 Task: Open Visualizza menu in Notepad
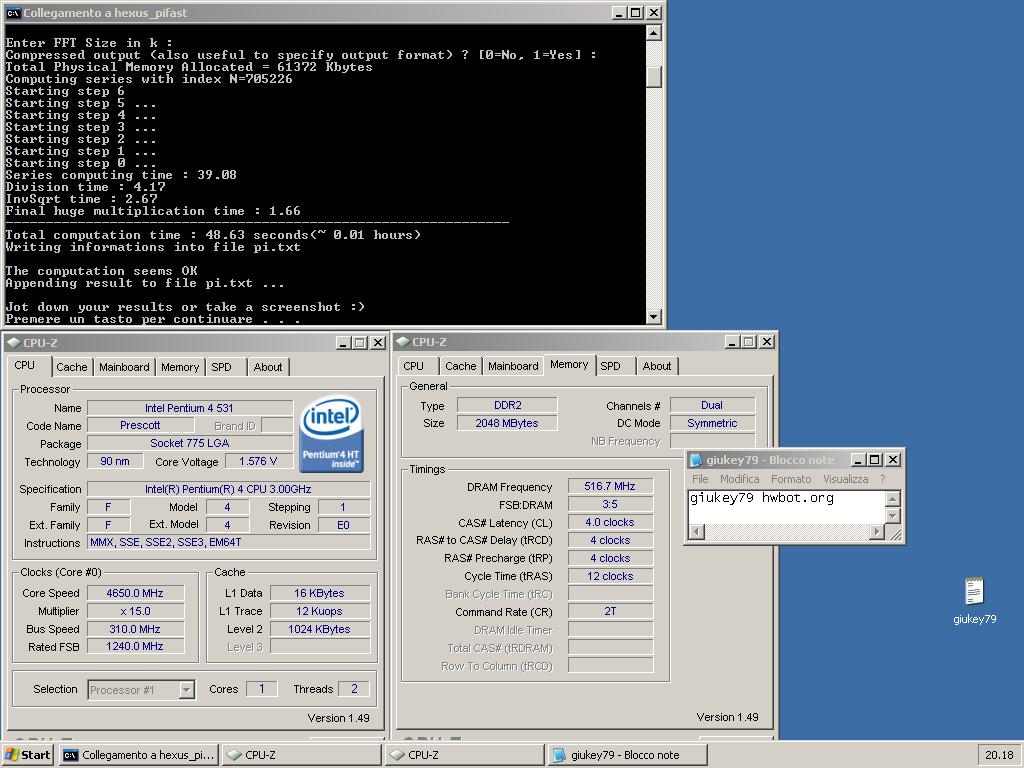846,479
